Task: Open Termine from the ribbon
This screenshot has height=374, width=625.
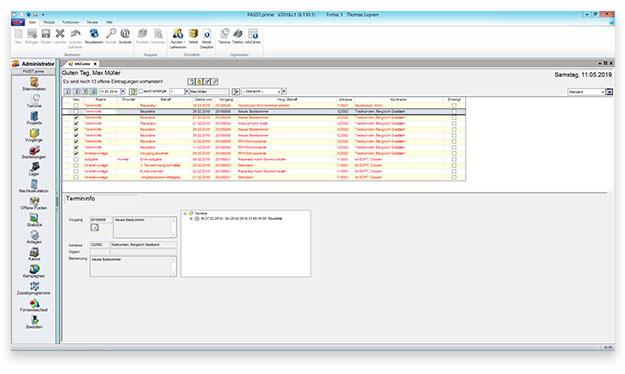Action: point(224,36)
